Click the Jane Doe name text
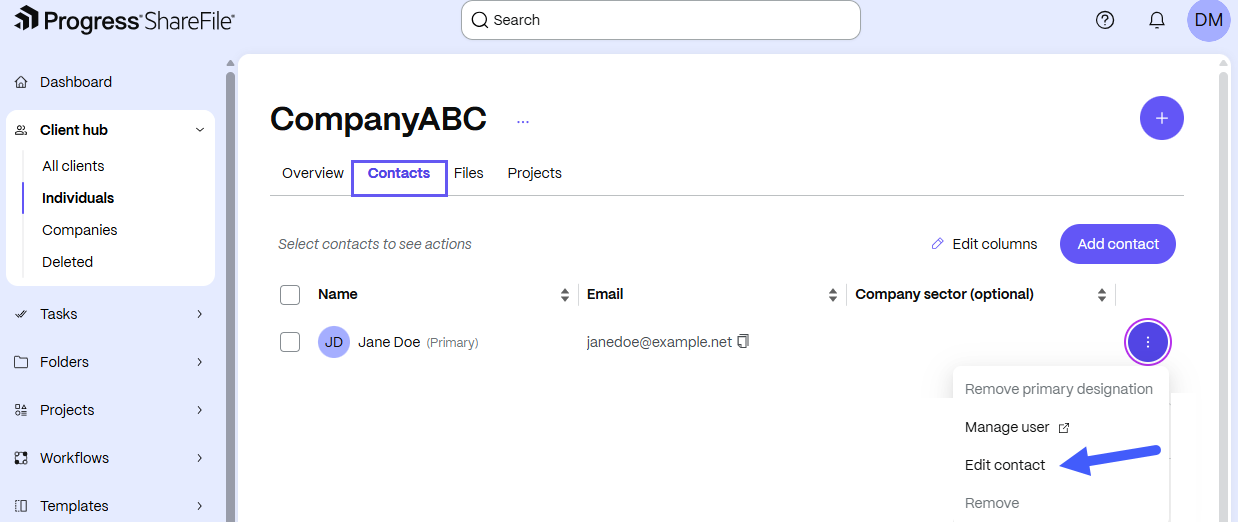The width and height of the screenshot is (1238, 522). [389, 342]
